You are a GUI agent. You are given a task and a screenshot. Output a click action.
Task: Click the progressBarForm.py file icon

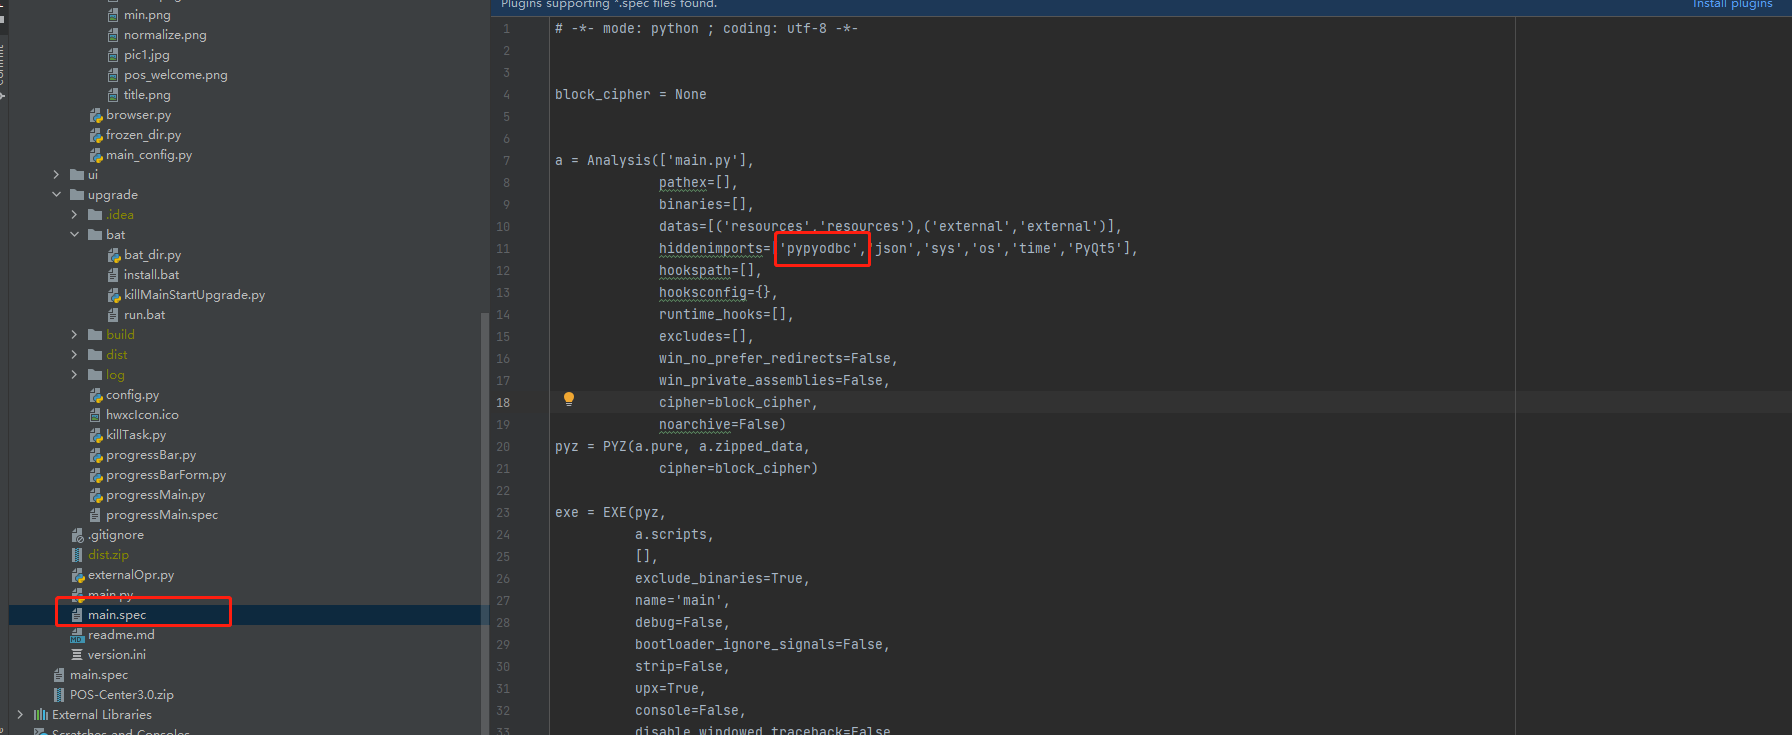(x=96, y=475)
